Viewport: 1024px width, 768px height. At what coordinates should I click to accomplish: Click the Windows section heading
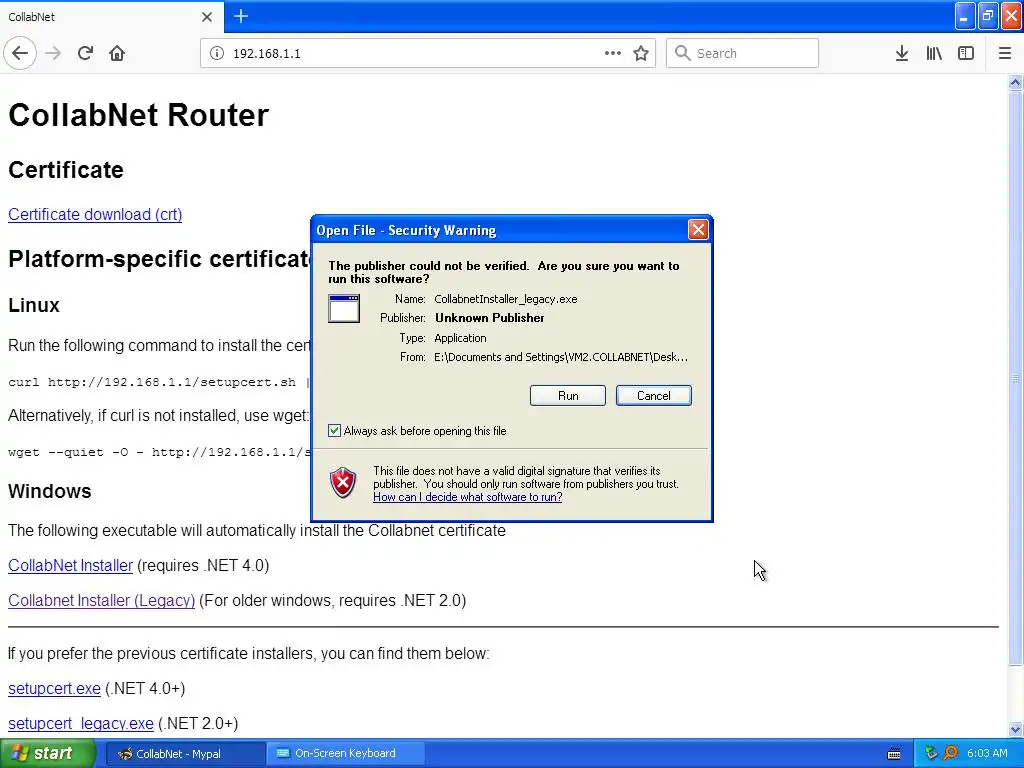coord(50,491)
